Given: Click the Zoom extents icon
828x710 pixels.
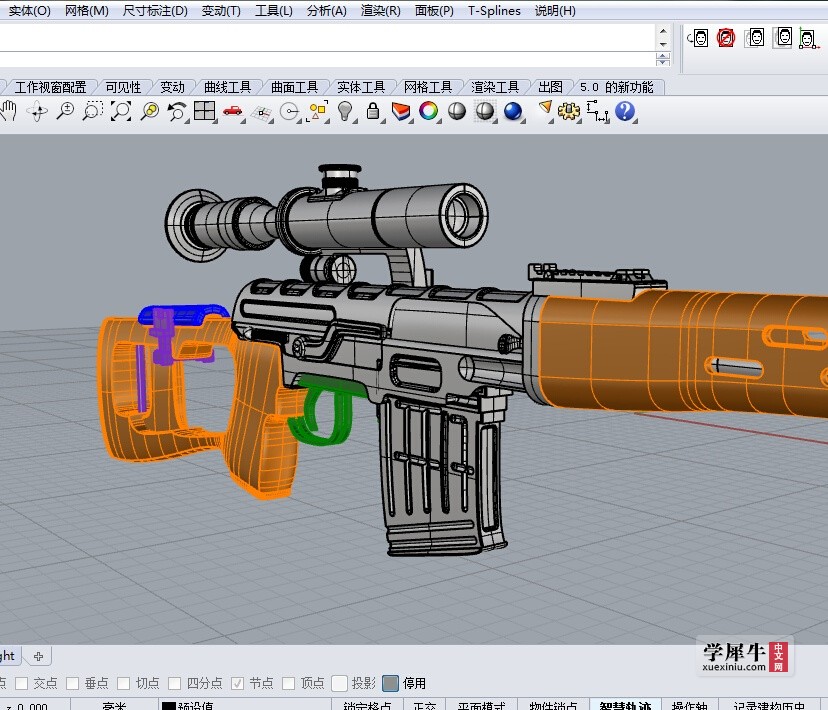Looking at the screenshot, I should tap(121, 111).
